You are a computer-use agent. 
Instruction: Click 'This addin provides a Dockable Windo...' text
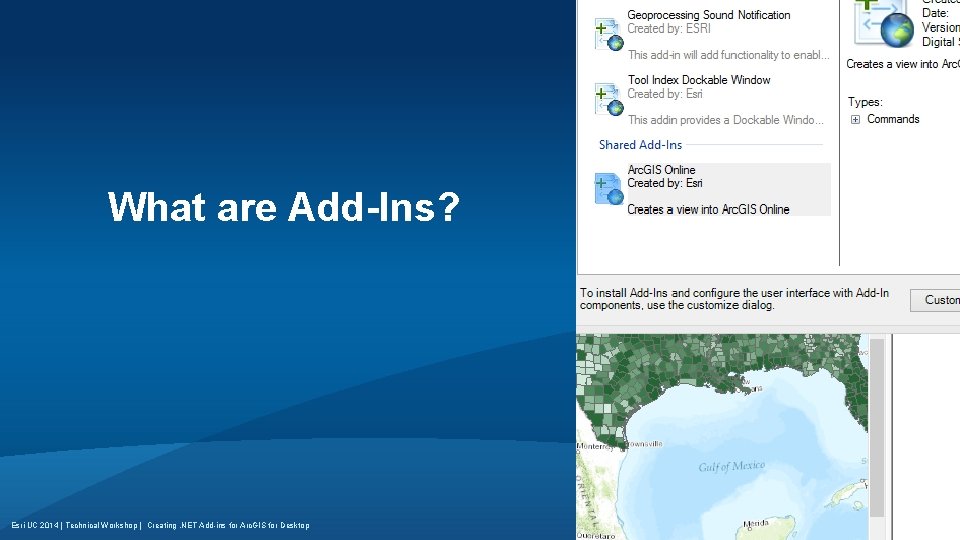tap(726, 120)
